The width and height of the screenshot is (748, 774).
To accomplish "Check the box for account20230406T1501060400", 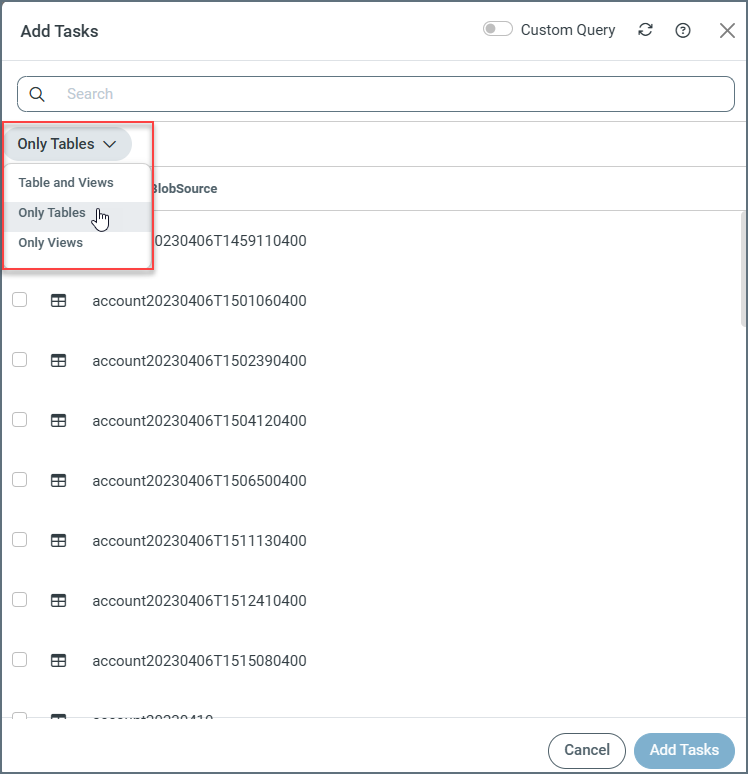I will (19, 300).
